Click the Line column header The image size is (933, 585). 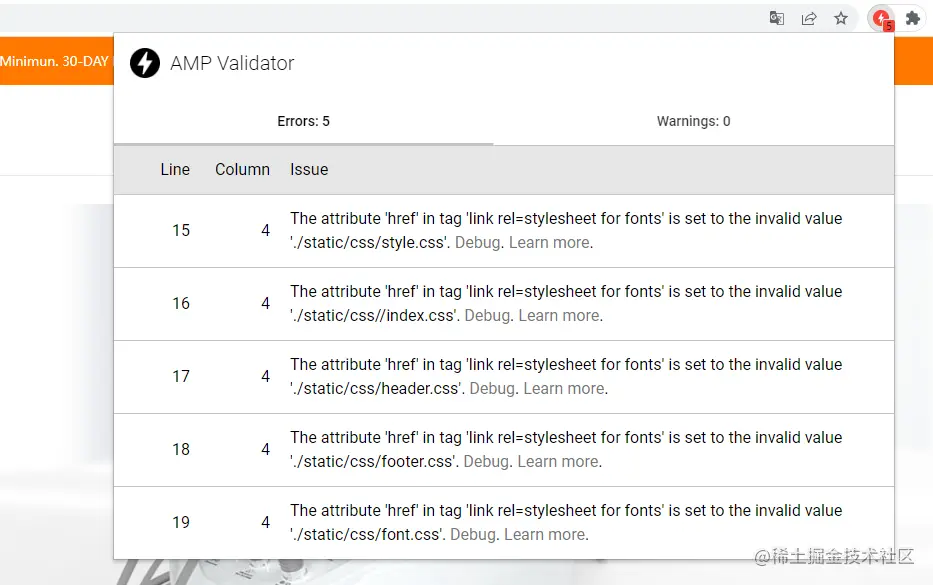pos(175,170)
